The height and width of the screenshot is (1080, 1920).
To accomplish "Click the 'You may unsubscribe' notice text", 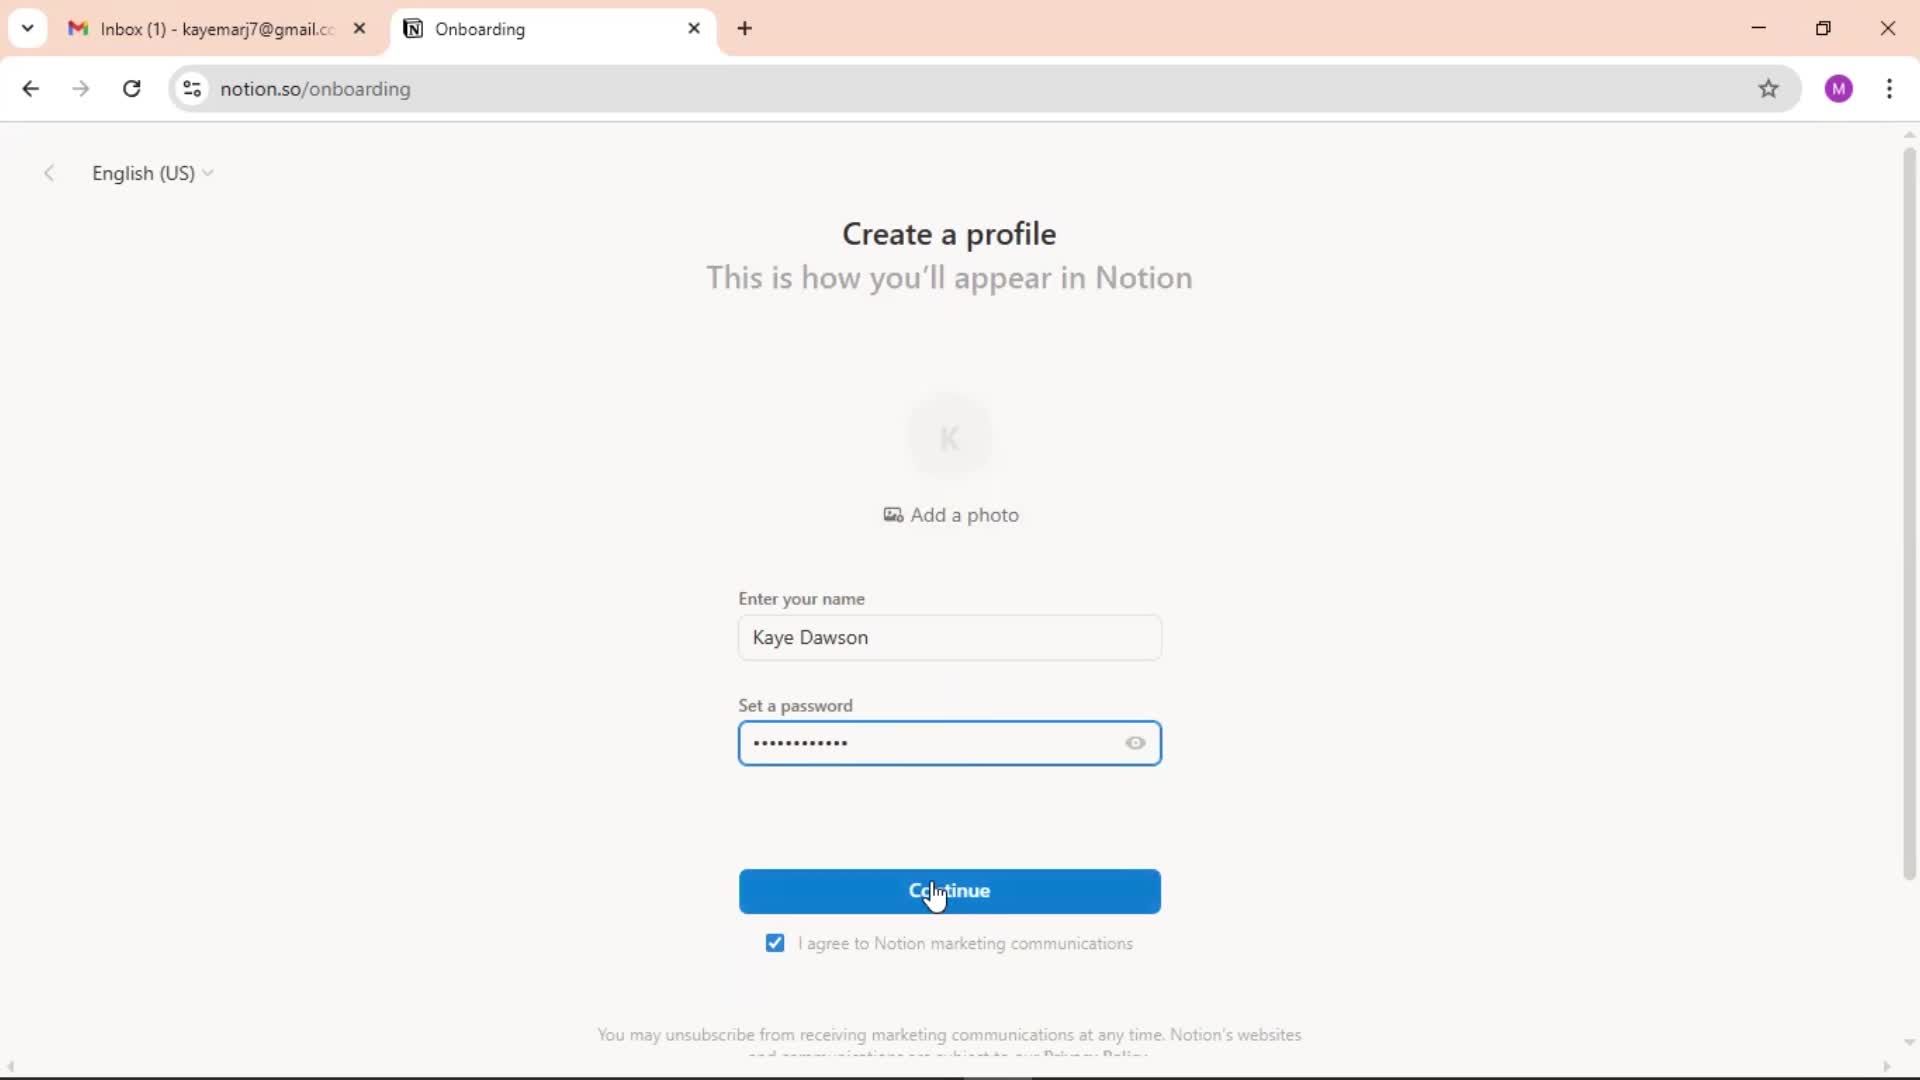I will (x=949, y=1041).
